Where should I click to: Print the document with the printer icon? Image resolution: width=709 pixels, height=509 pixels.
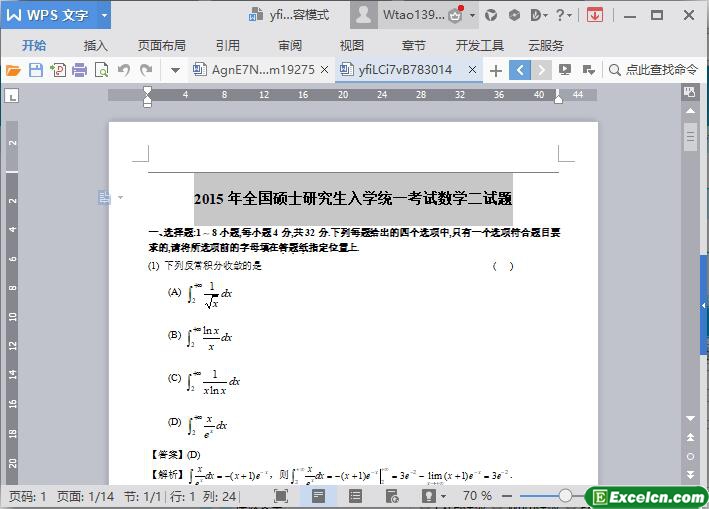(80, 70)
